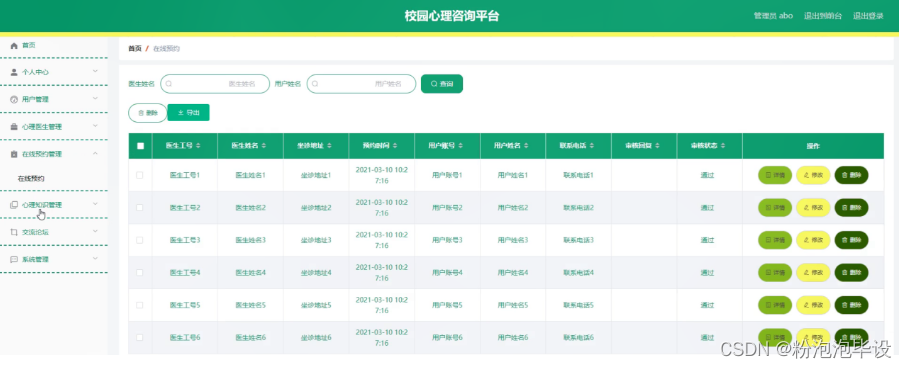Click the 联系电话3 table cell
The width and height of the screenshot is (907, 368).
point(578,240)
